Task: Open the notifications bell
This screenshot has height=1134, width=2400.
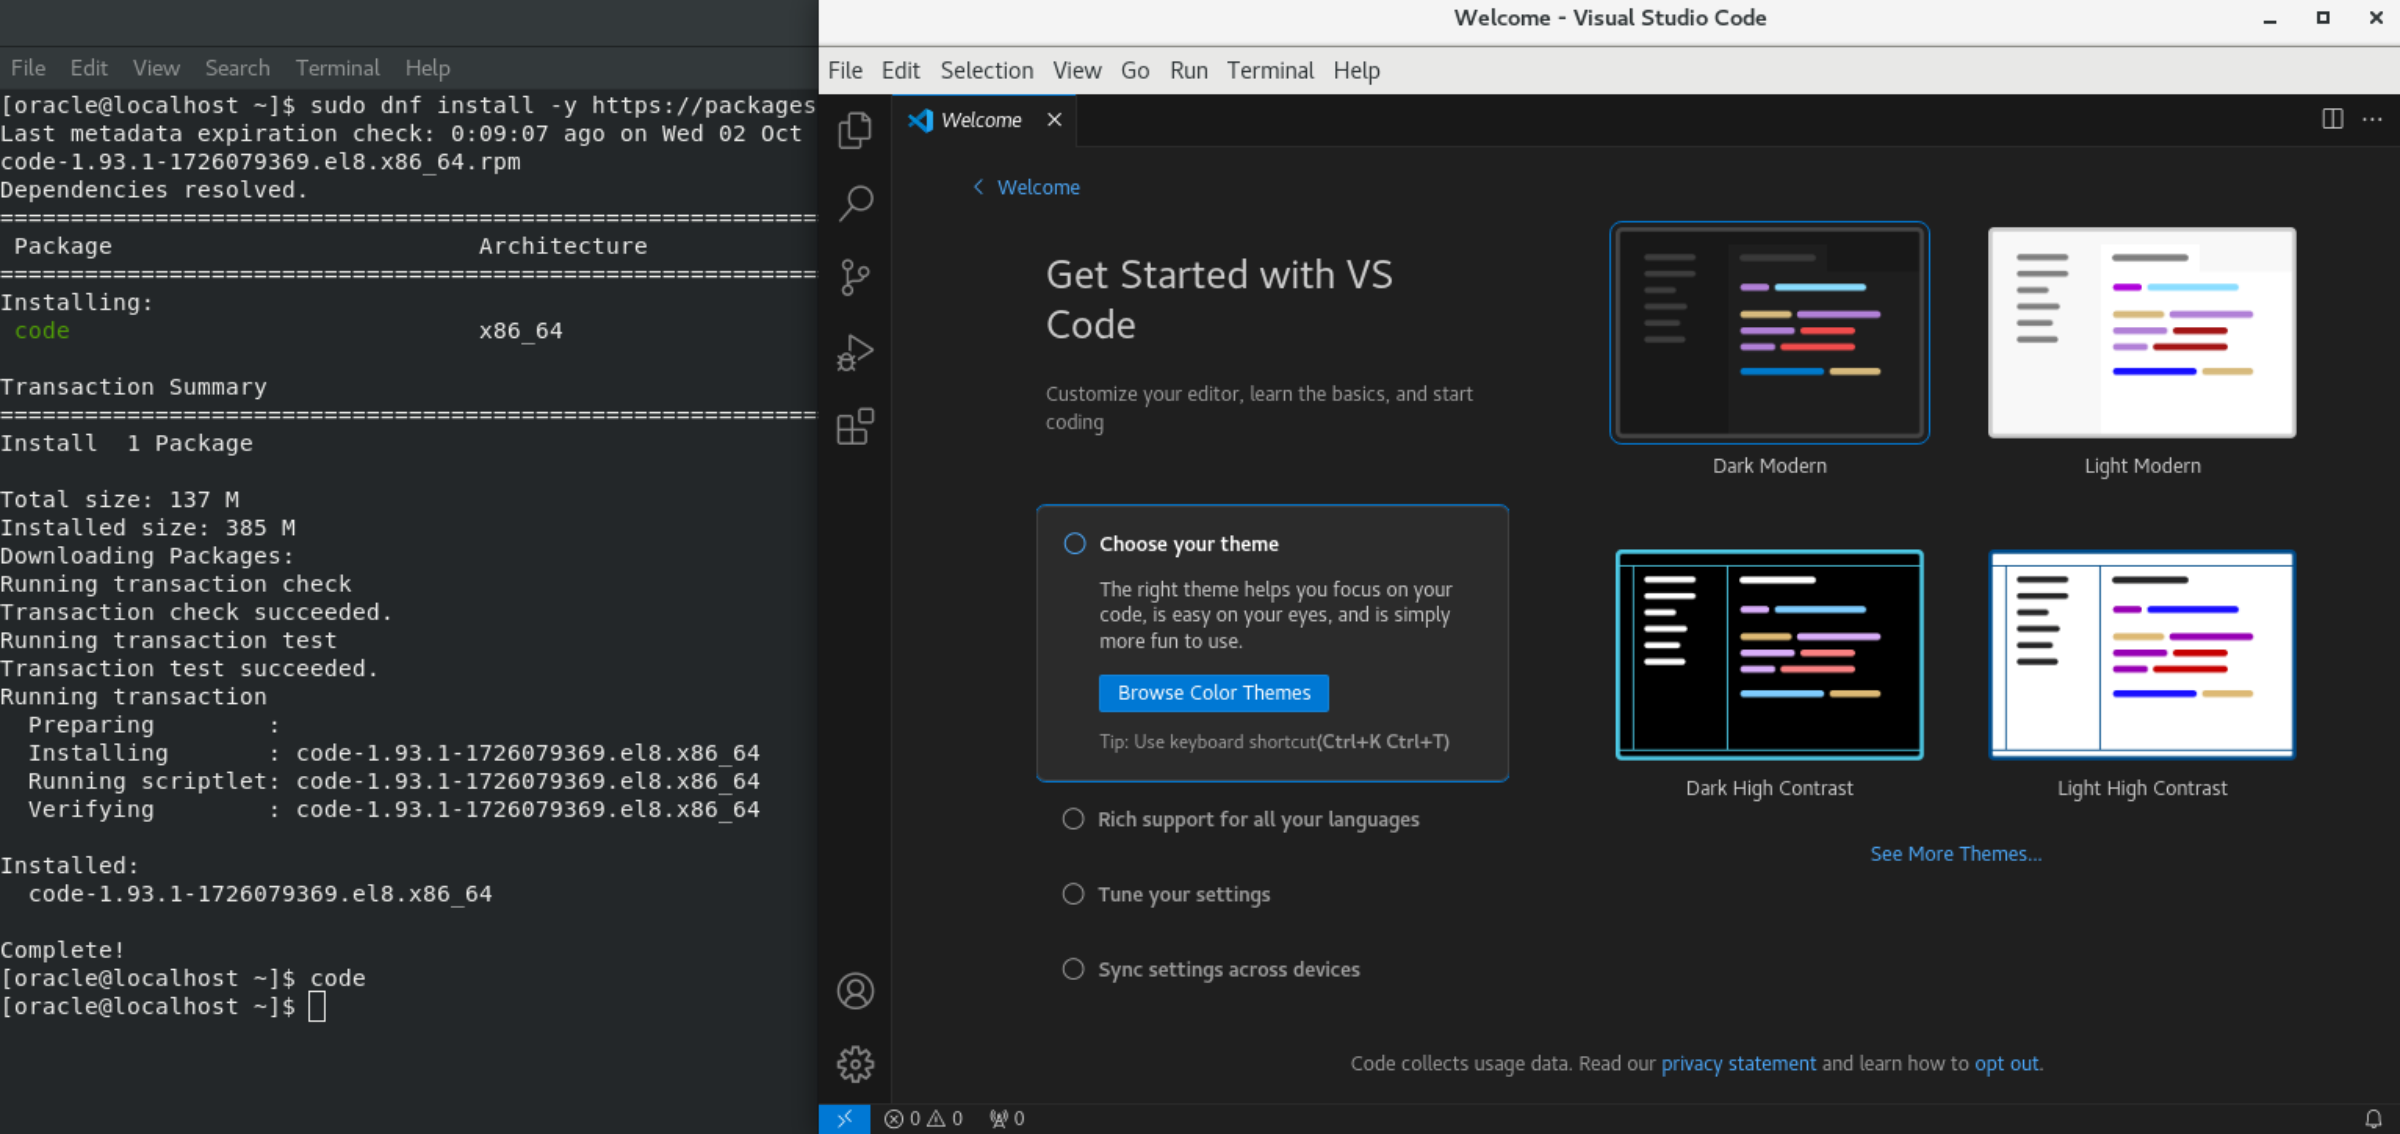Action: tap(2373, 1118)
